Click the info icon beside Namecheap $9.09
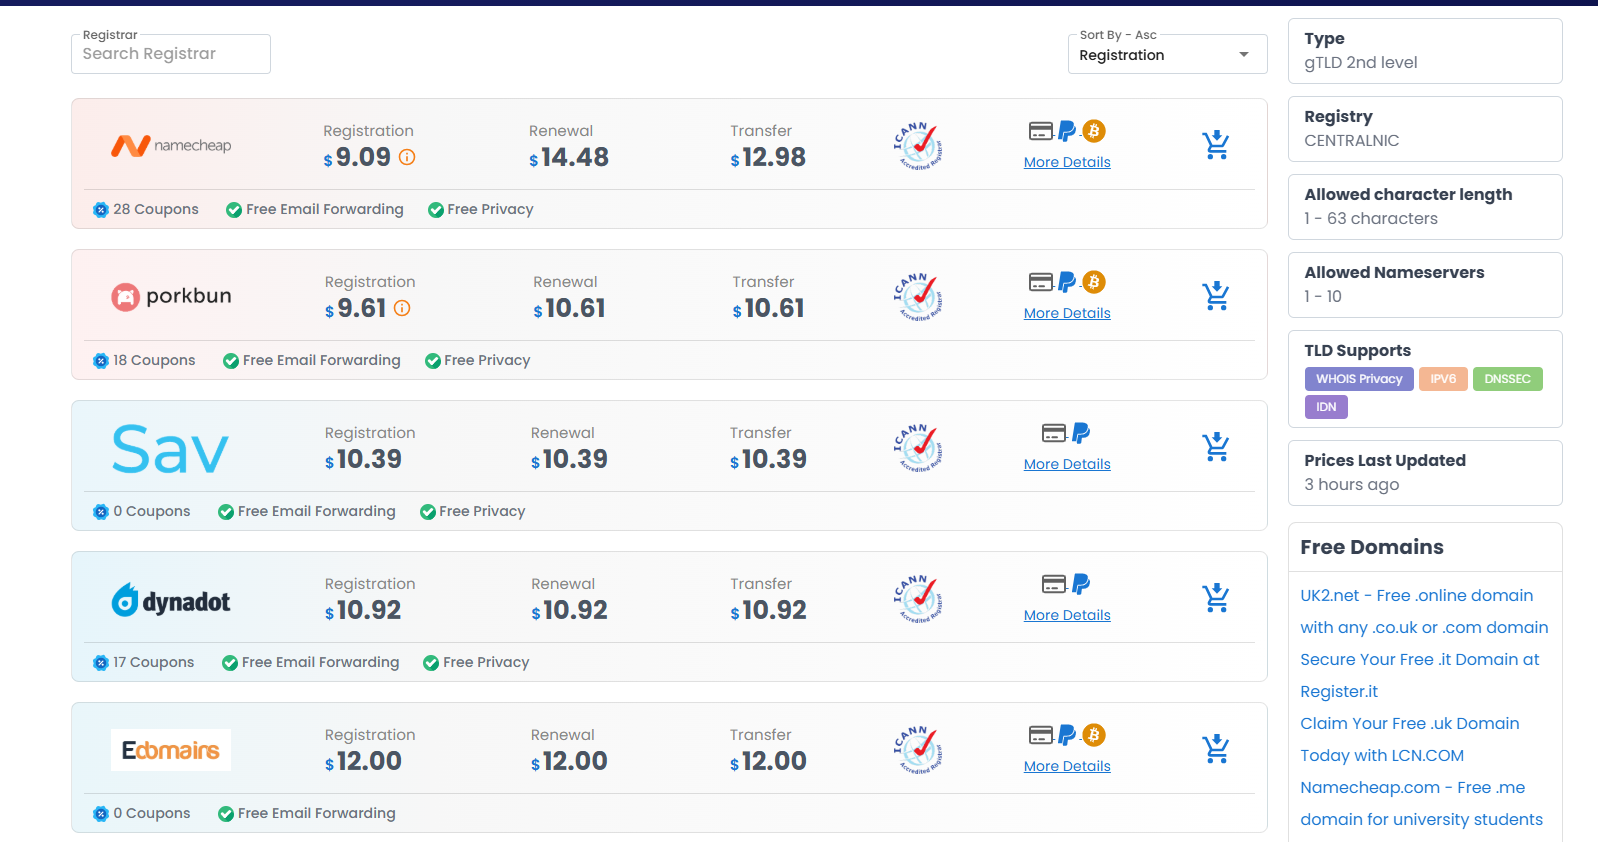1598x842 pixels. [407, 157]
